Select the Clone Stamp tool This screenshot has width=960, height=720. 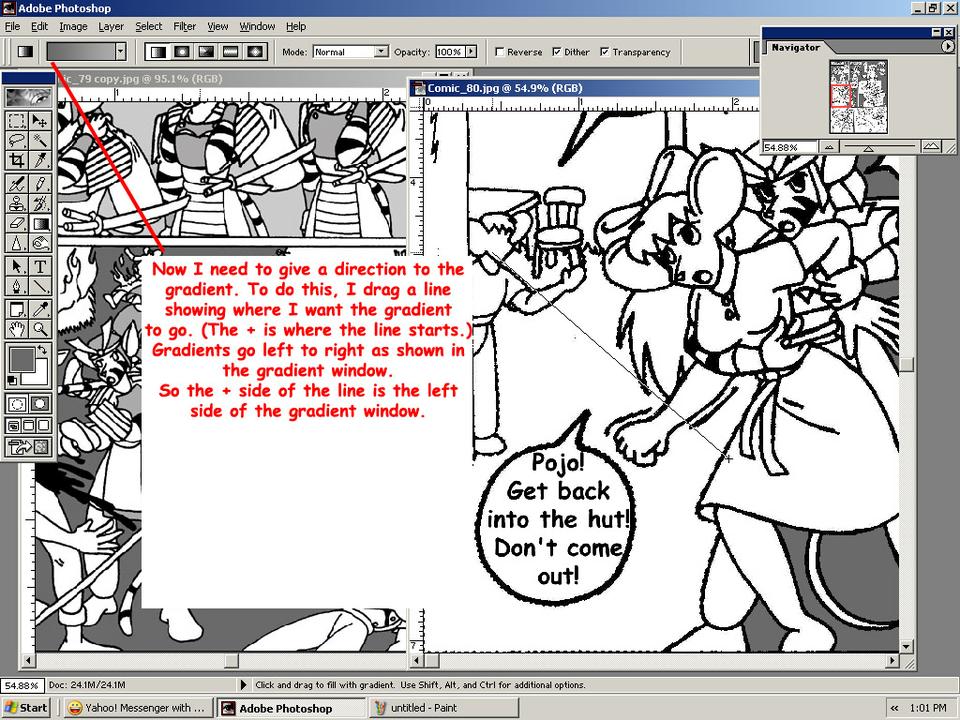pos(17,203)
